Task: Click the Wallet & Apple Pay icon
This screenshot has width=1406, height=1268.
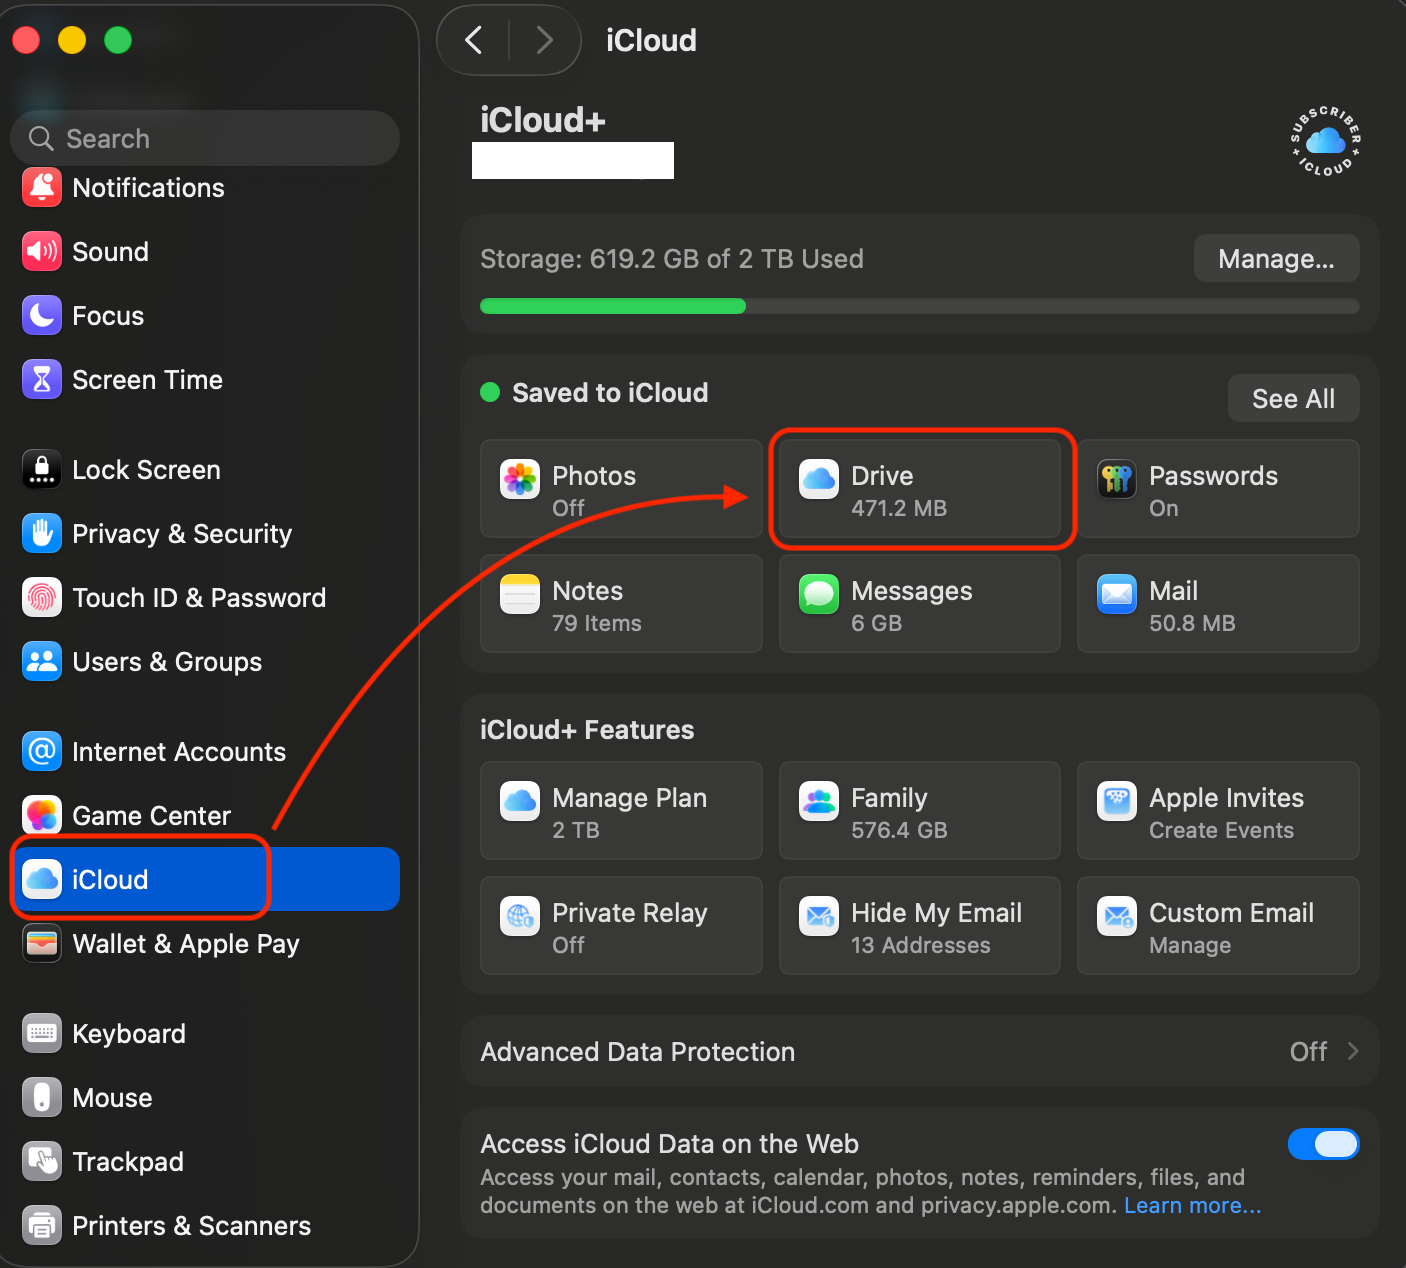Action: (x=42, y=944)
